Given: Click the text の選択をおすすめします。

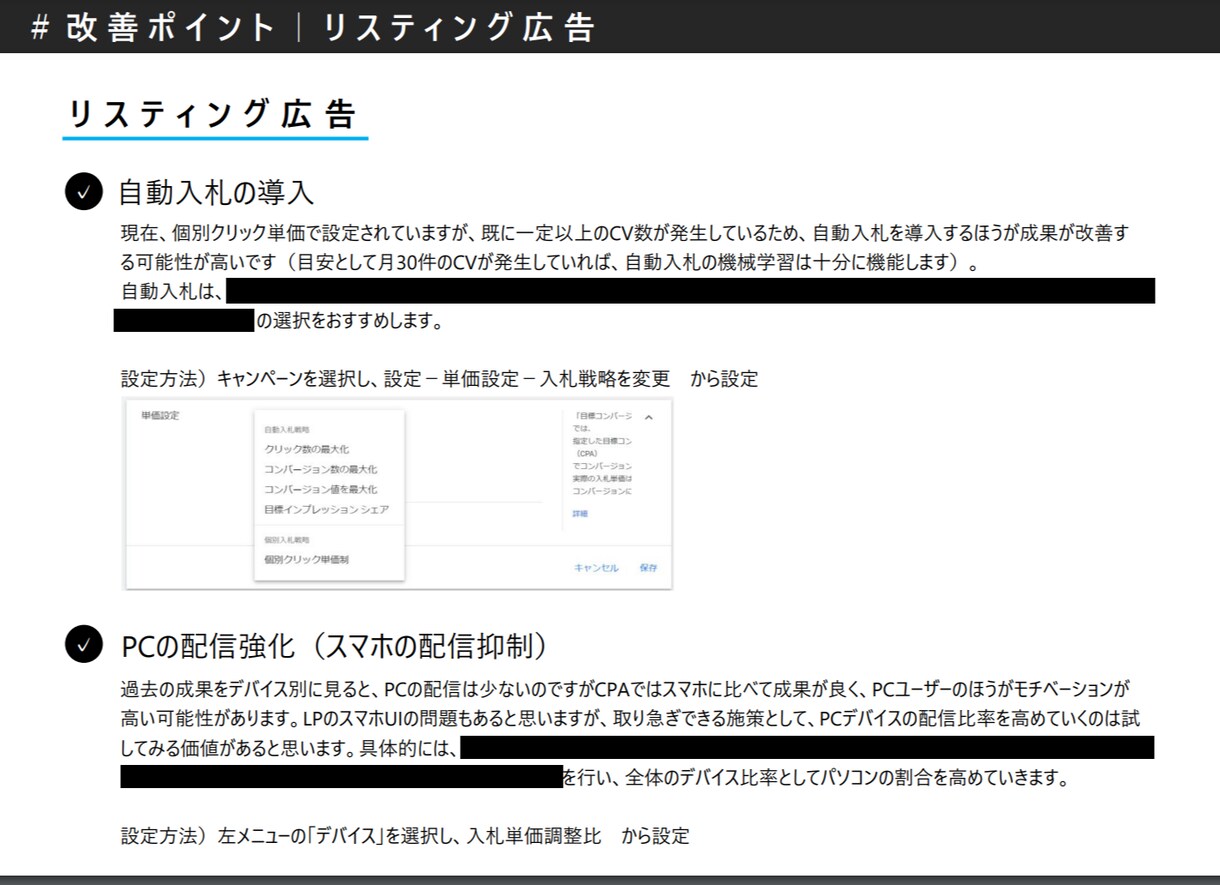Looking at the screenshot, I should [x=350, y=322].
